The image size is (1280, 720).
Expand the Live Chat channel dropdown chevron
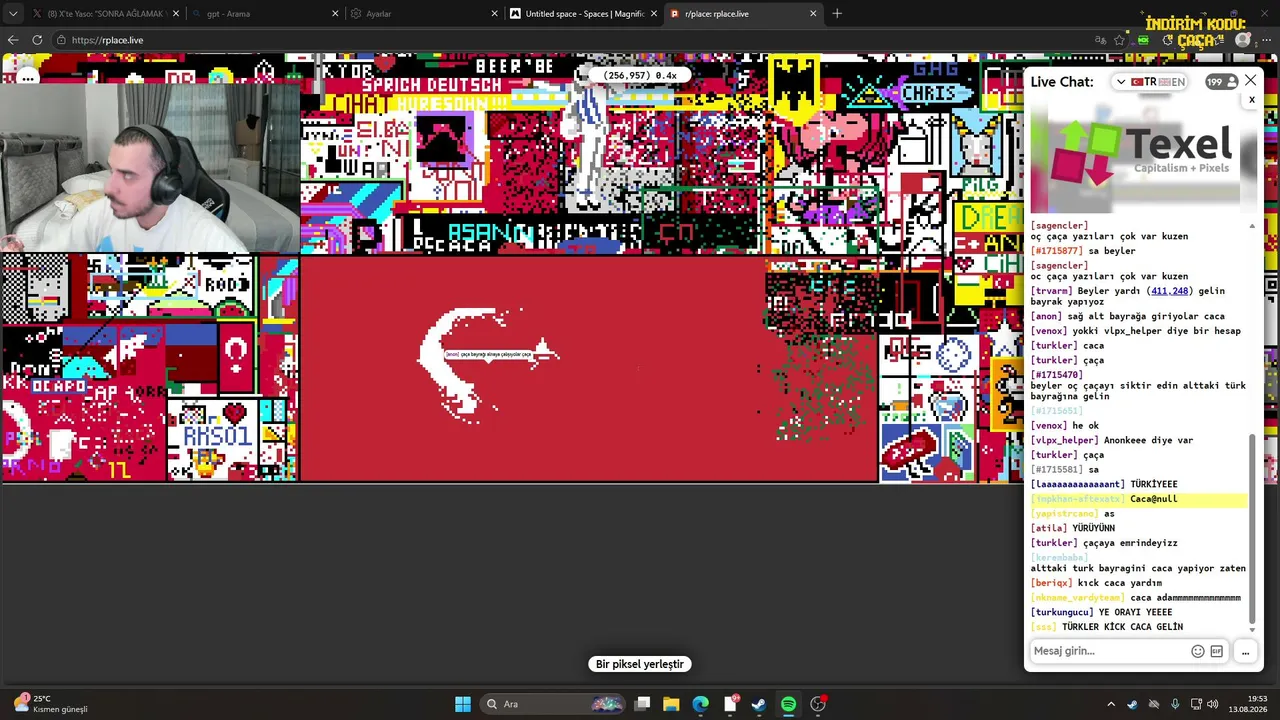pos(1121,82)
